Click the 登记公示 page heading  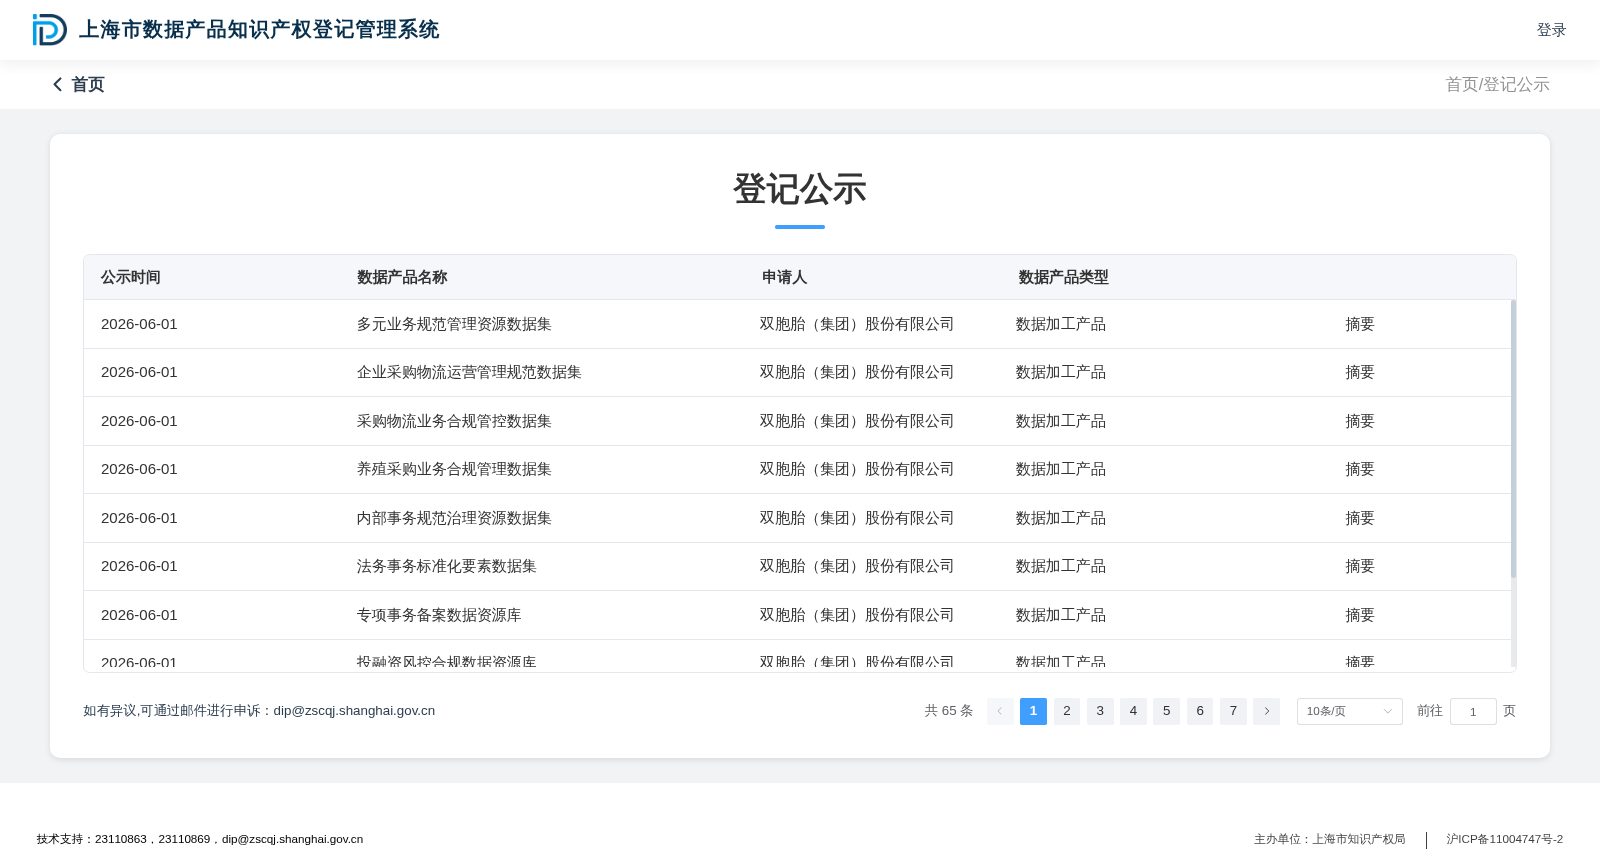(x=800, y=189)
